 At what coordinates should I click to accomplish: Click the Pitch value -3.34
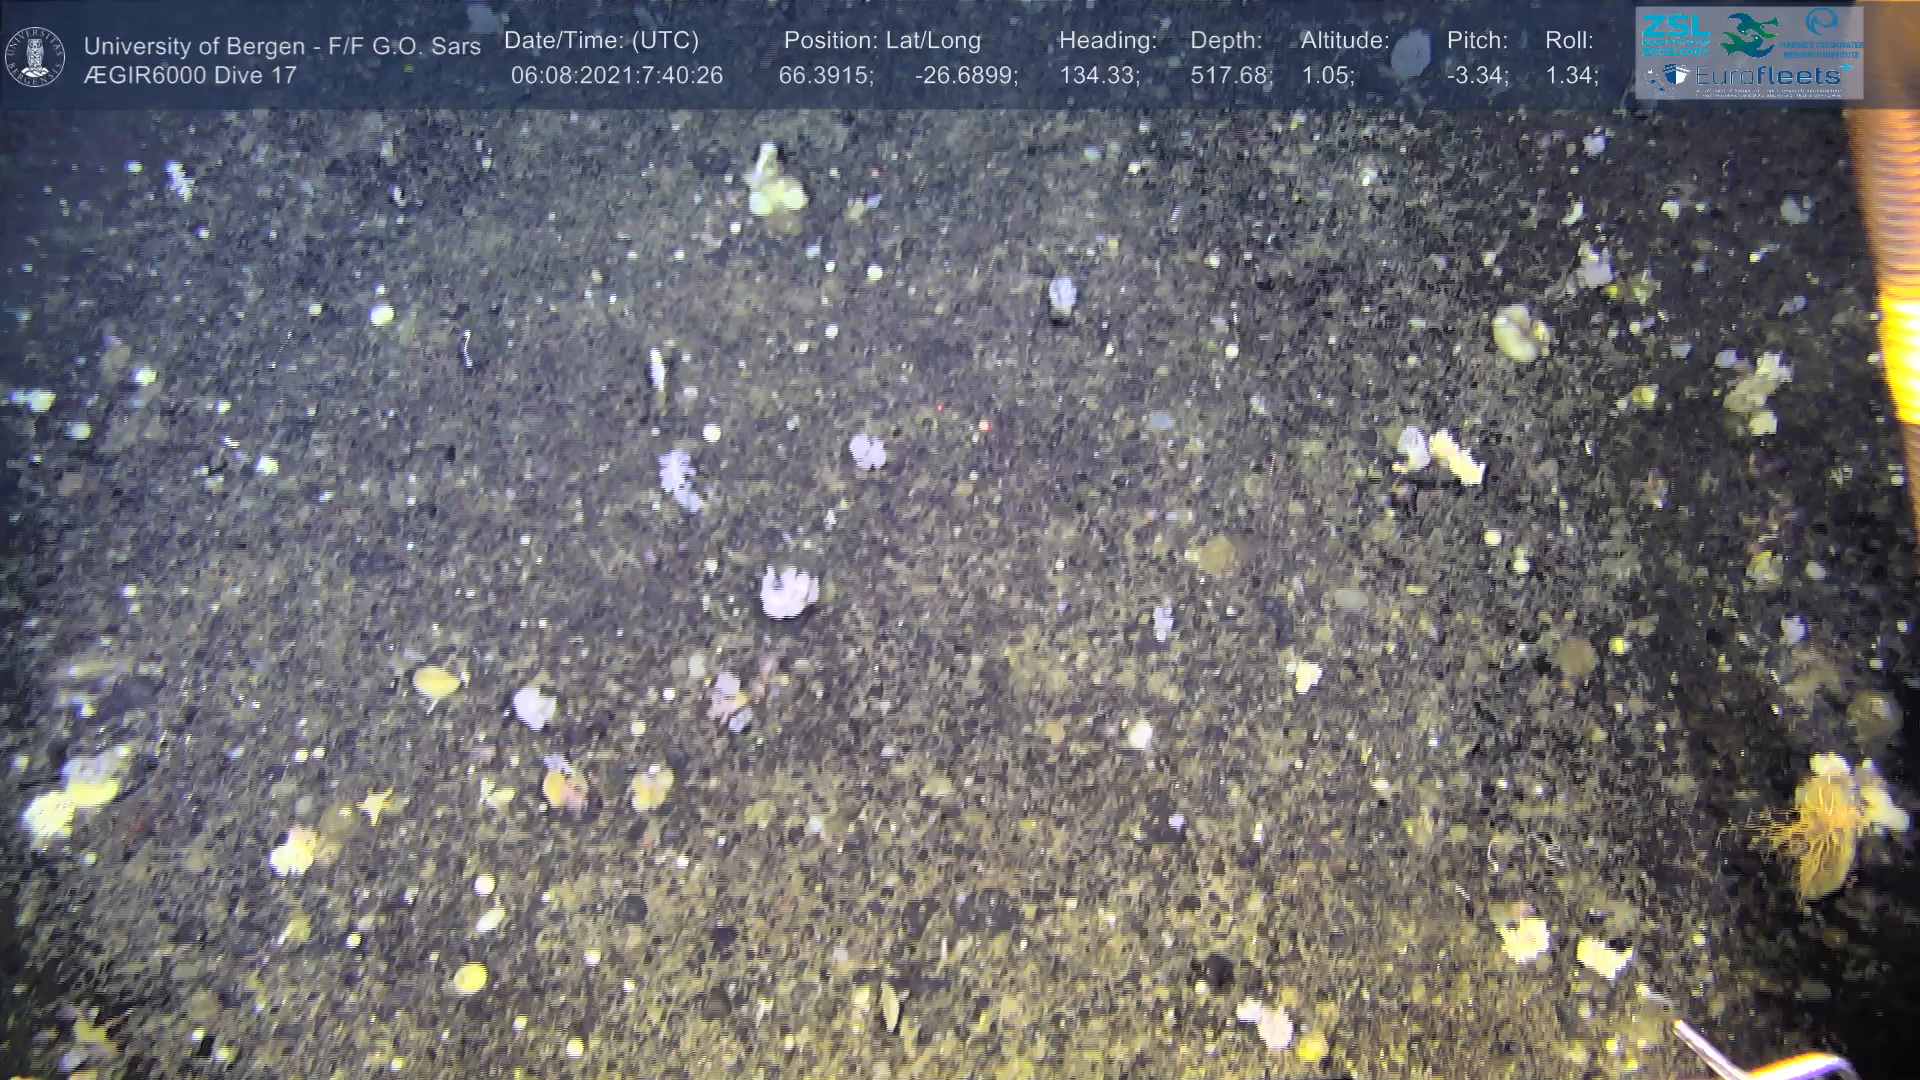click(x=1477, y=76)
